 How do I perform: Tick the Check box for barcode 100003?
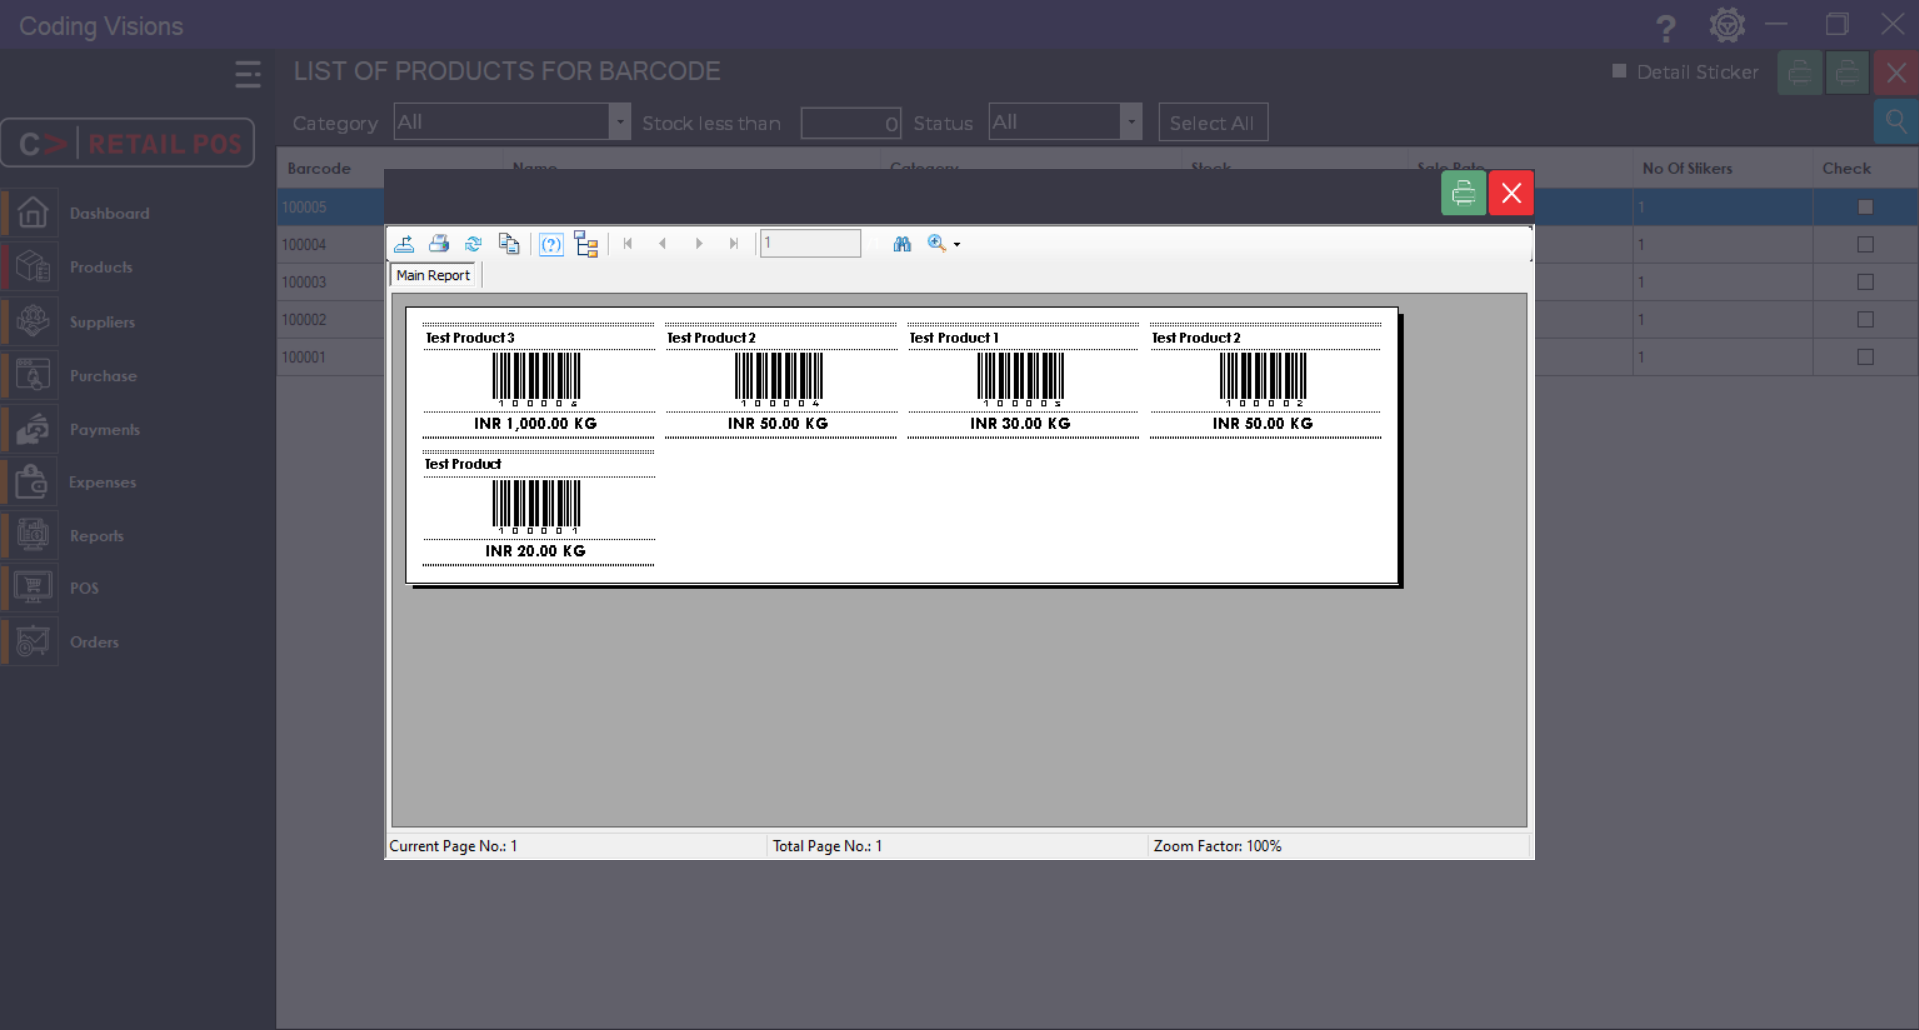1865,282
